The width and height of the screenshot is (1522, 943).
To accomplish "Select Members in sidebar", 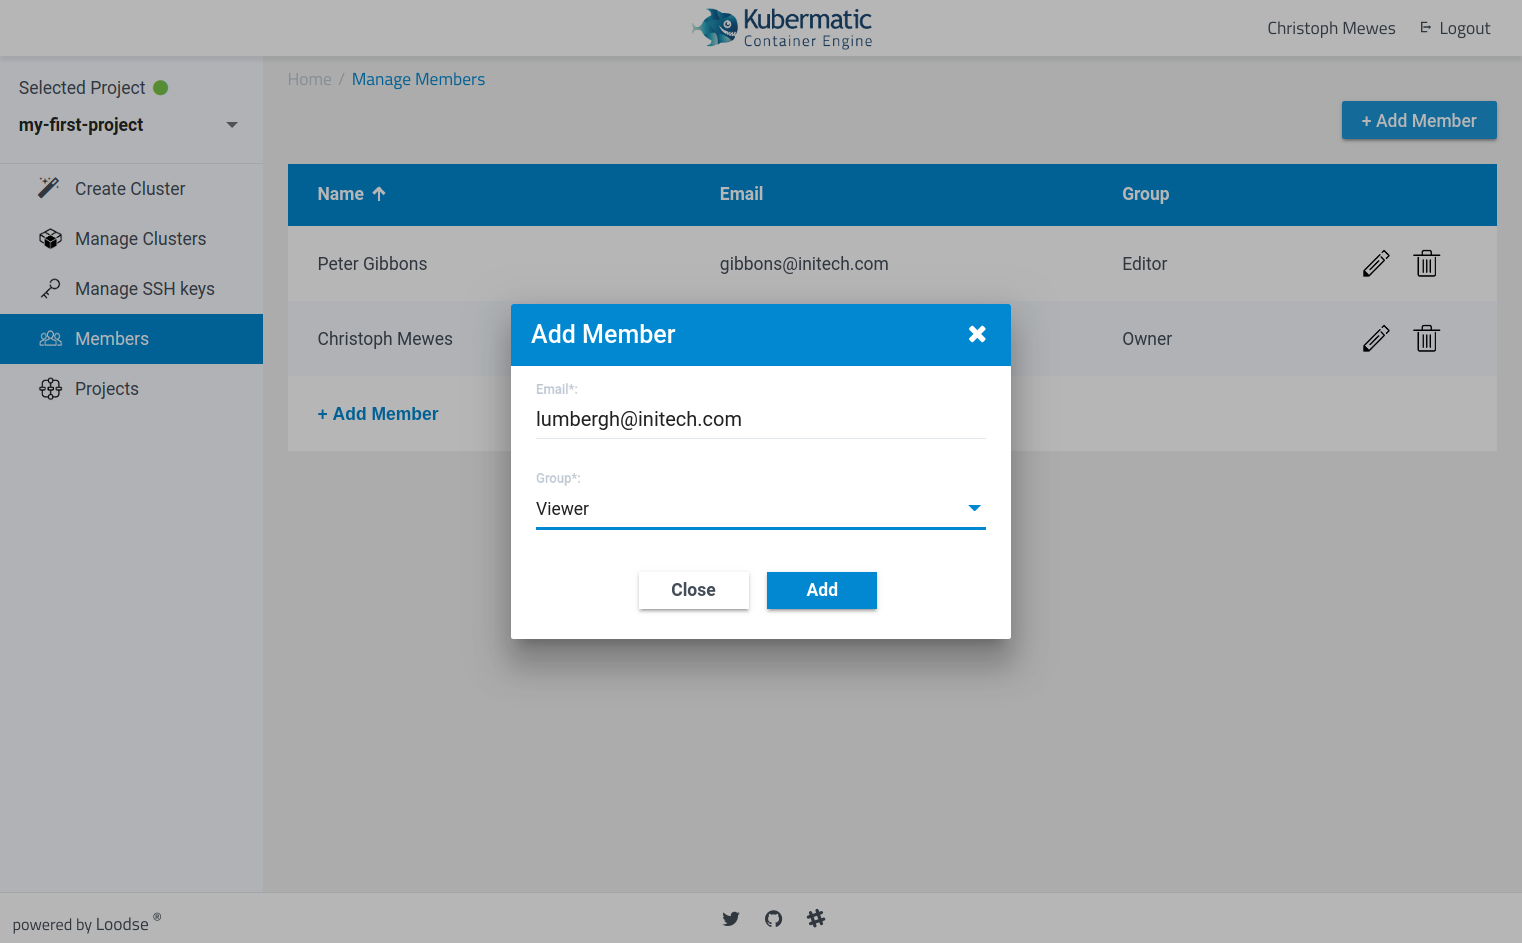I will pyautogui.click(x=131, y=339).
